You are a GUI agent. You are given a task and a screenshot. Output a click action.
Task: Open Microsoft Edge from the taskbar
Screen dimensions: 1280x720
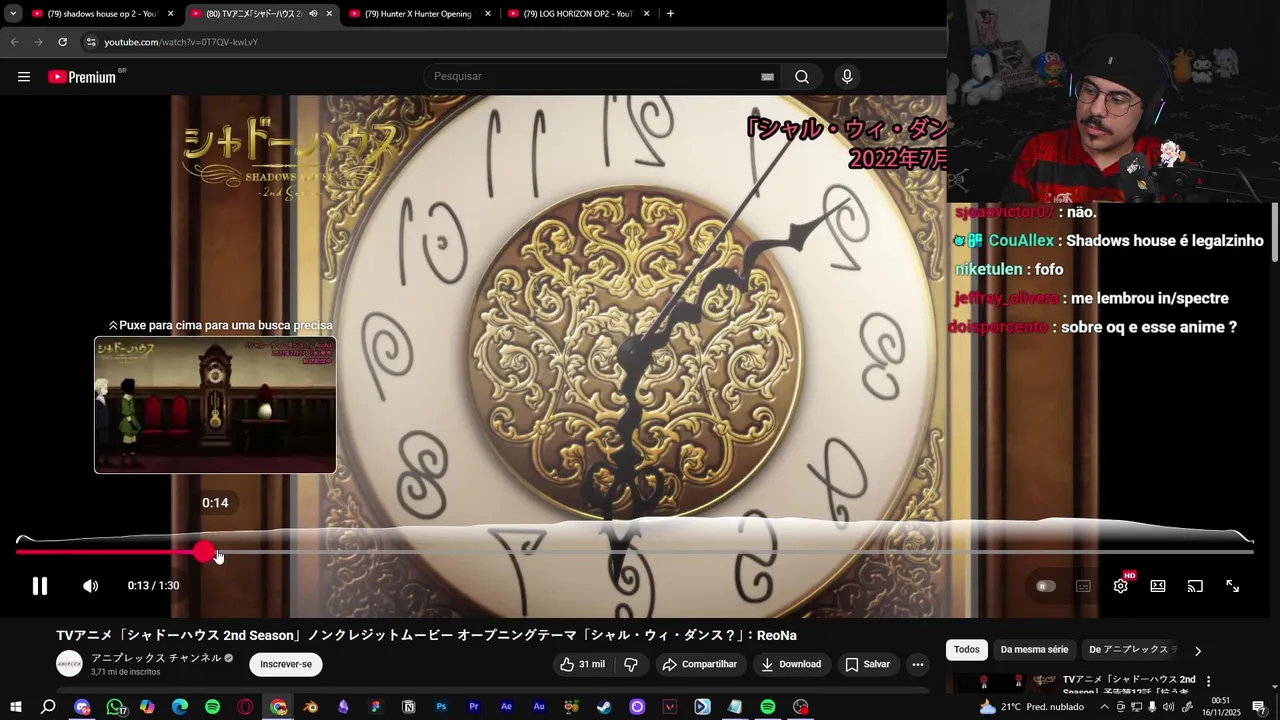[x=180, y=707]
